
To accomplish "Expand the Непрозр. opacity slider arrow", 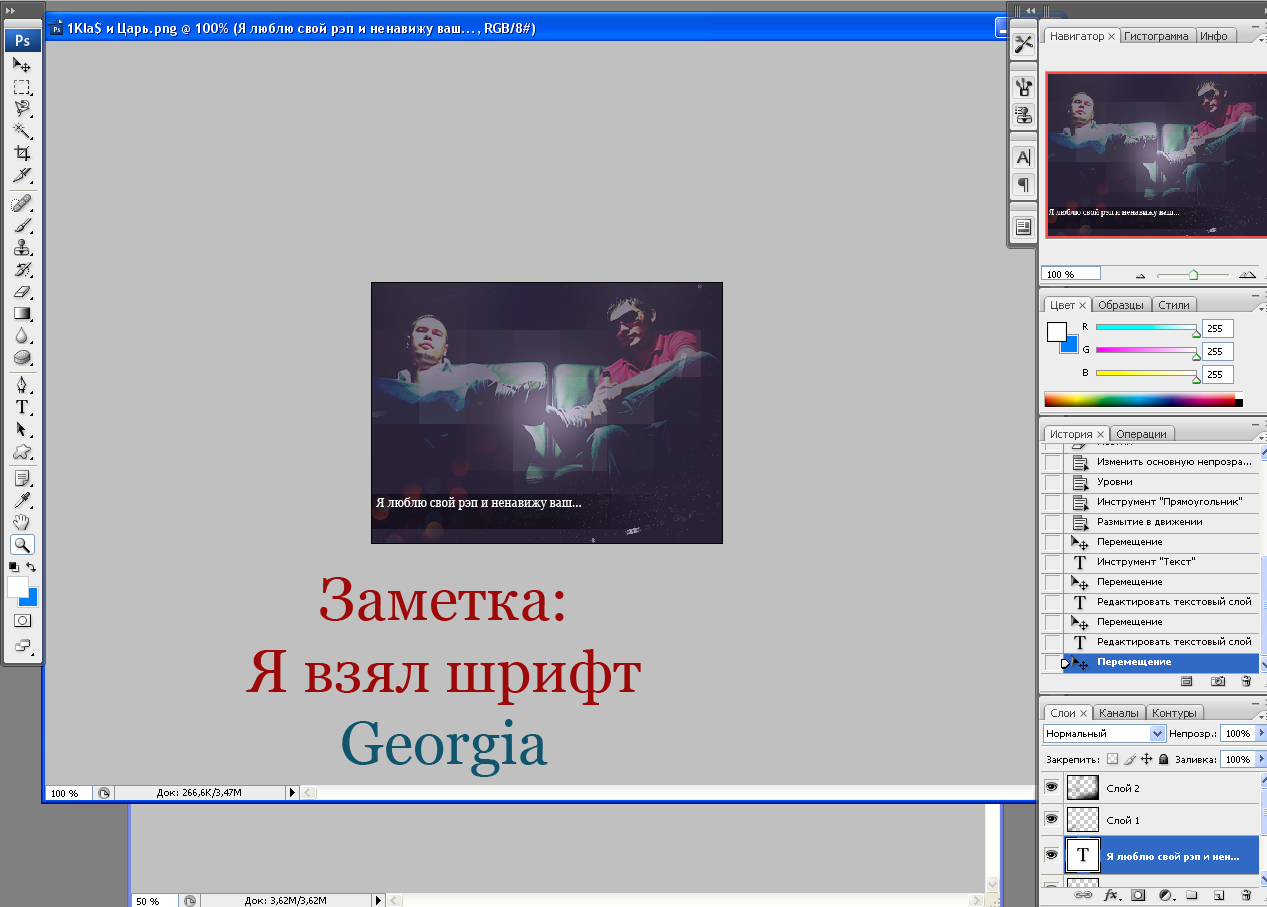I will pos(1261,733).
